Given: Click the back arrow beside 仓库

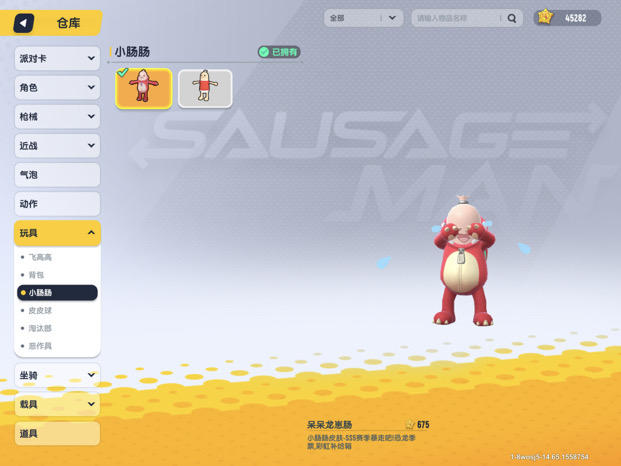Looking at the screenshot, I should click(x=23, y=23).
